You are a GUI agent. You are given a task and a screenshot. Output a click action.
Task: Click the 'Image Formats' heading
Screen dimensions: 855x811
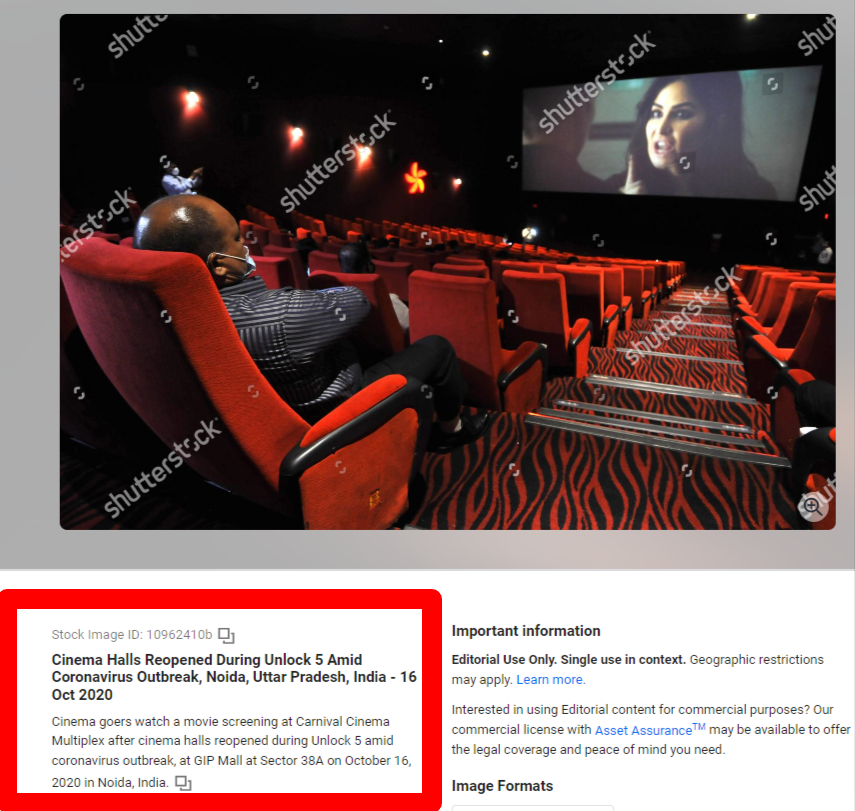click(x=502, y=786)
